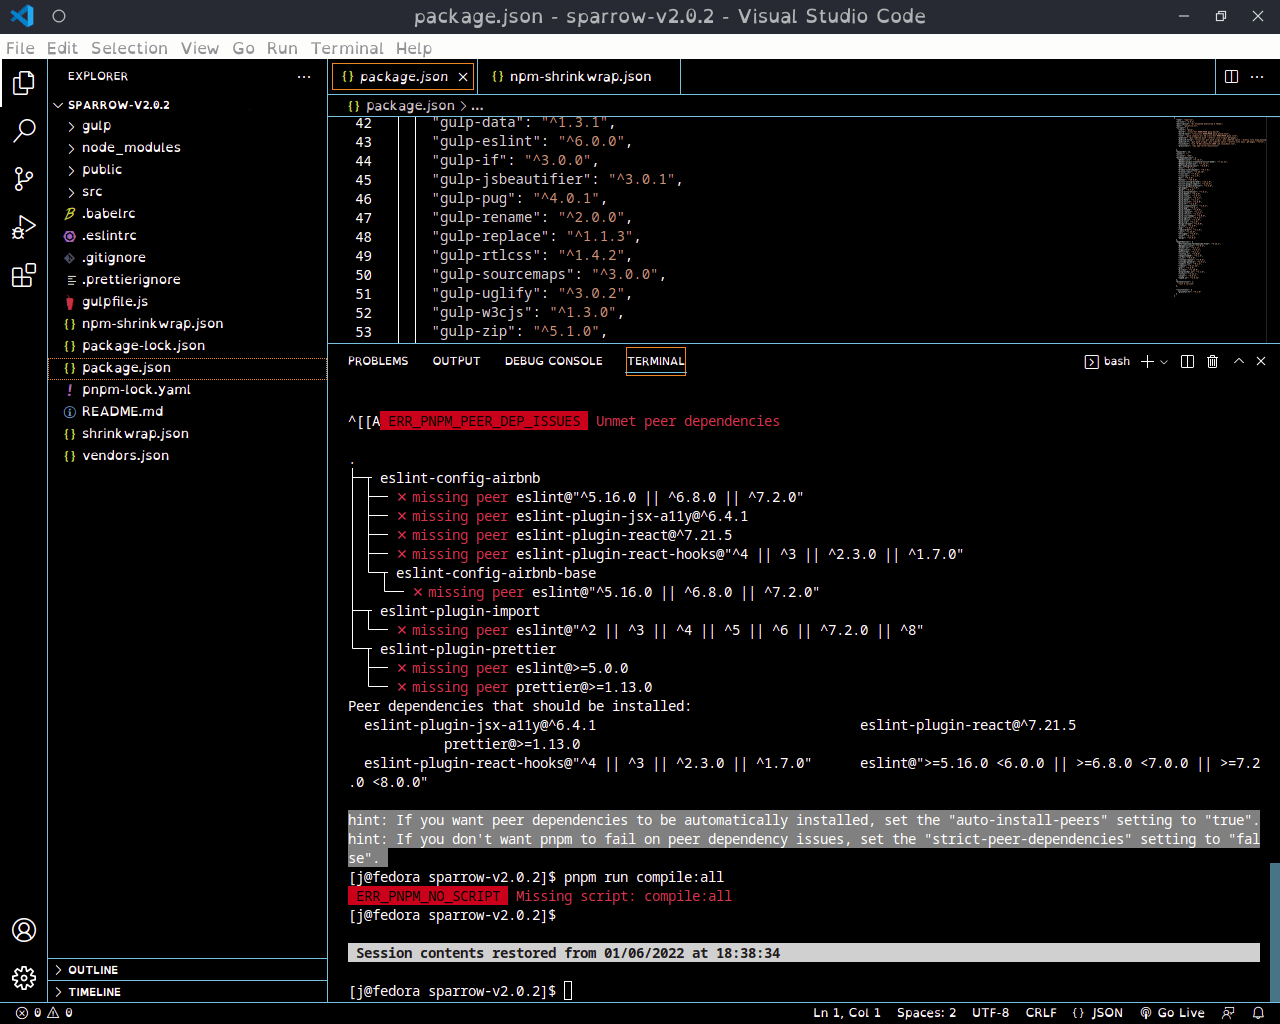Split the terminal pane
Image resolution: width=1280 pixels, height=1024 pixels.
(x=1186, y=361)
